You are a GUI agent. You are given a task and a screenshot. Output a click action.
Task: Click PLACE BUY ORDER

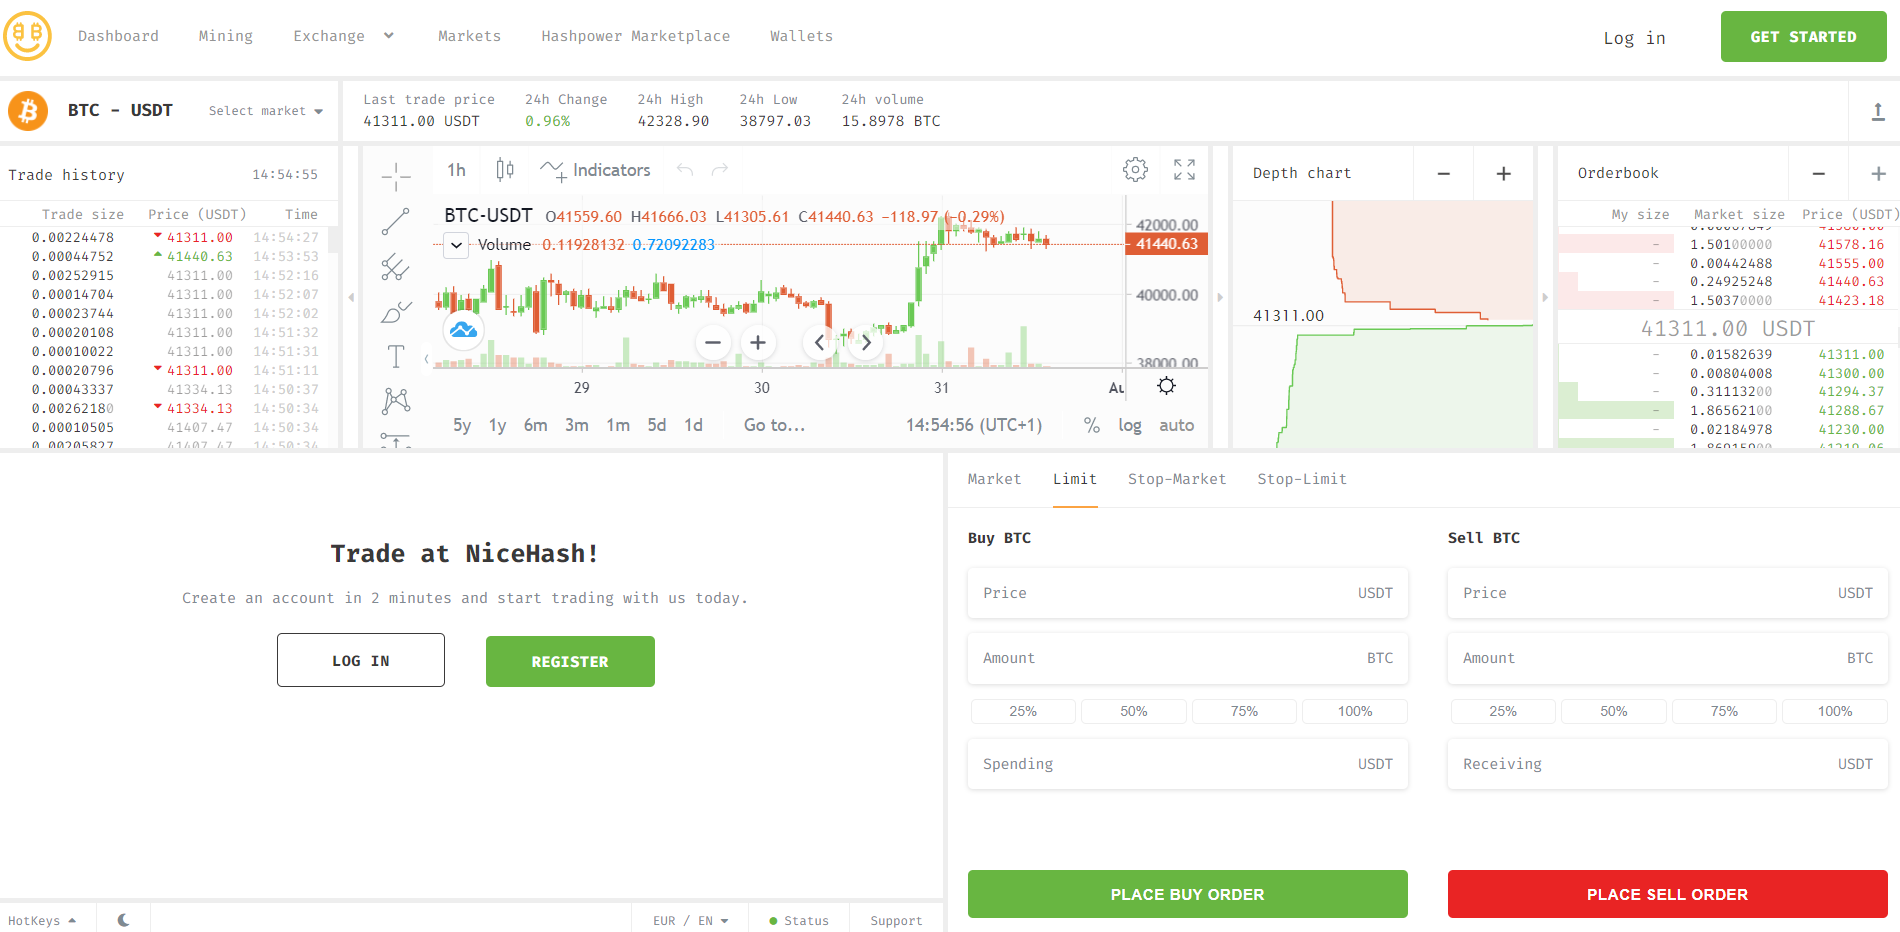click(x=1187, y=894)
